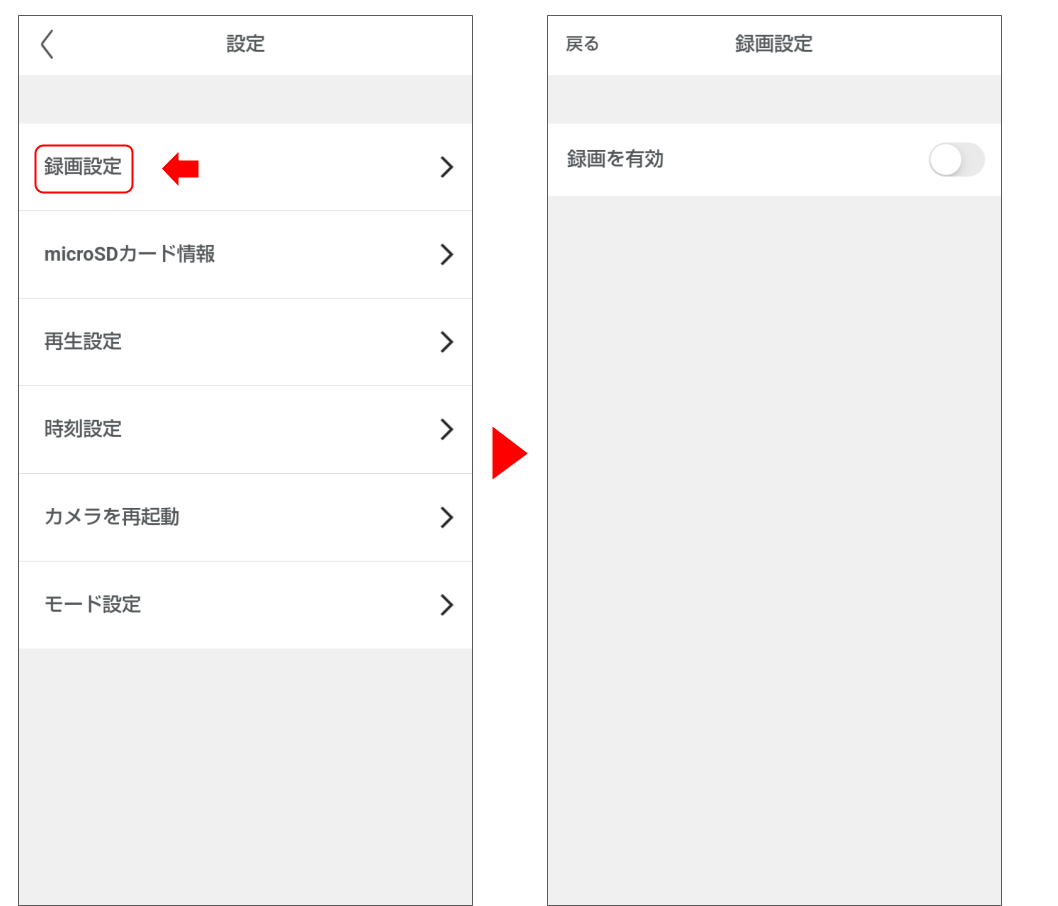Select the microSDカード情報 label

(130, 254)
